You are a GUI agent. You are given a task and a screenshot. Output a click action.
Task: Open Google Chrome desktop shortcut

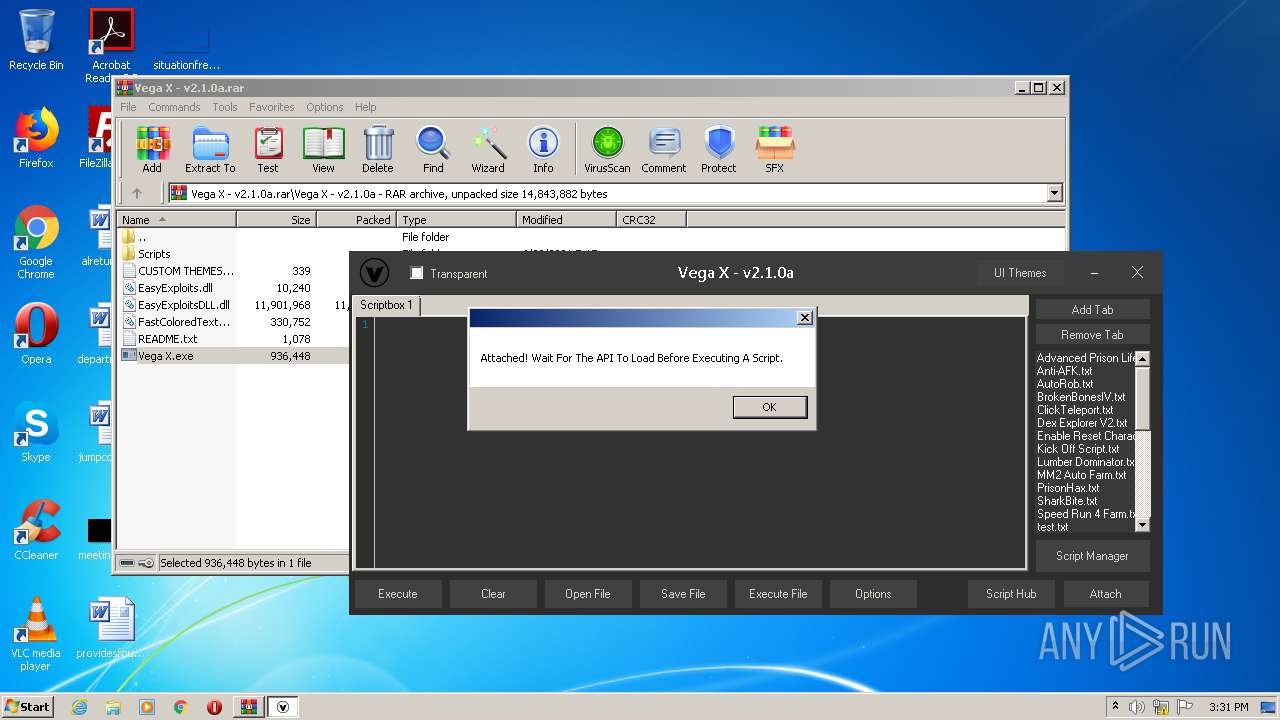click(36, 243)
